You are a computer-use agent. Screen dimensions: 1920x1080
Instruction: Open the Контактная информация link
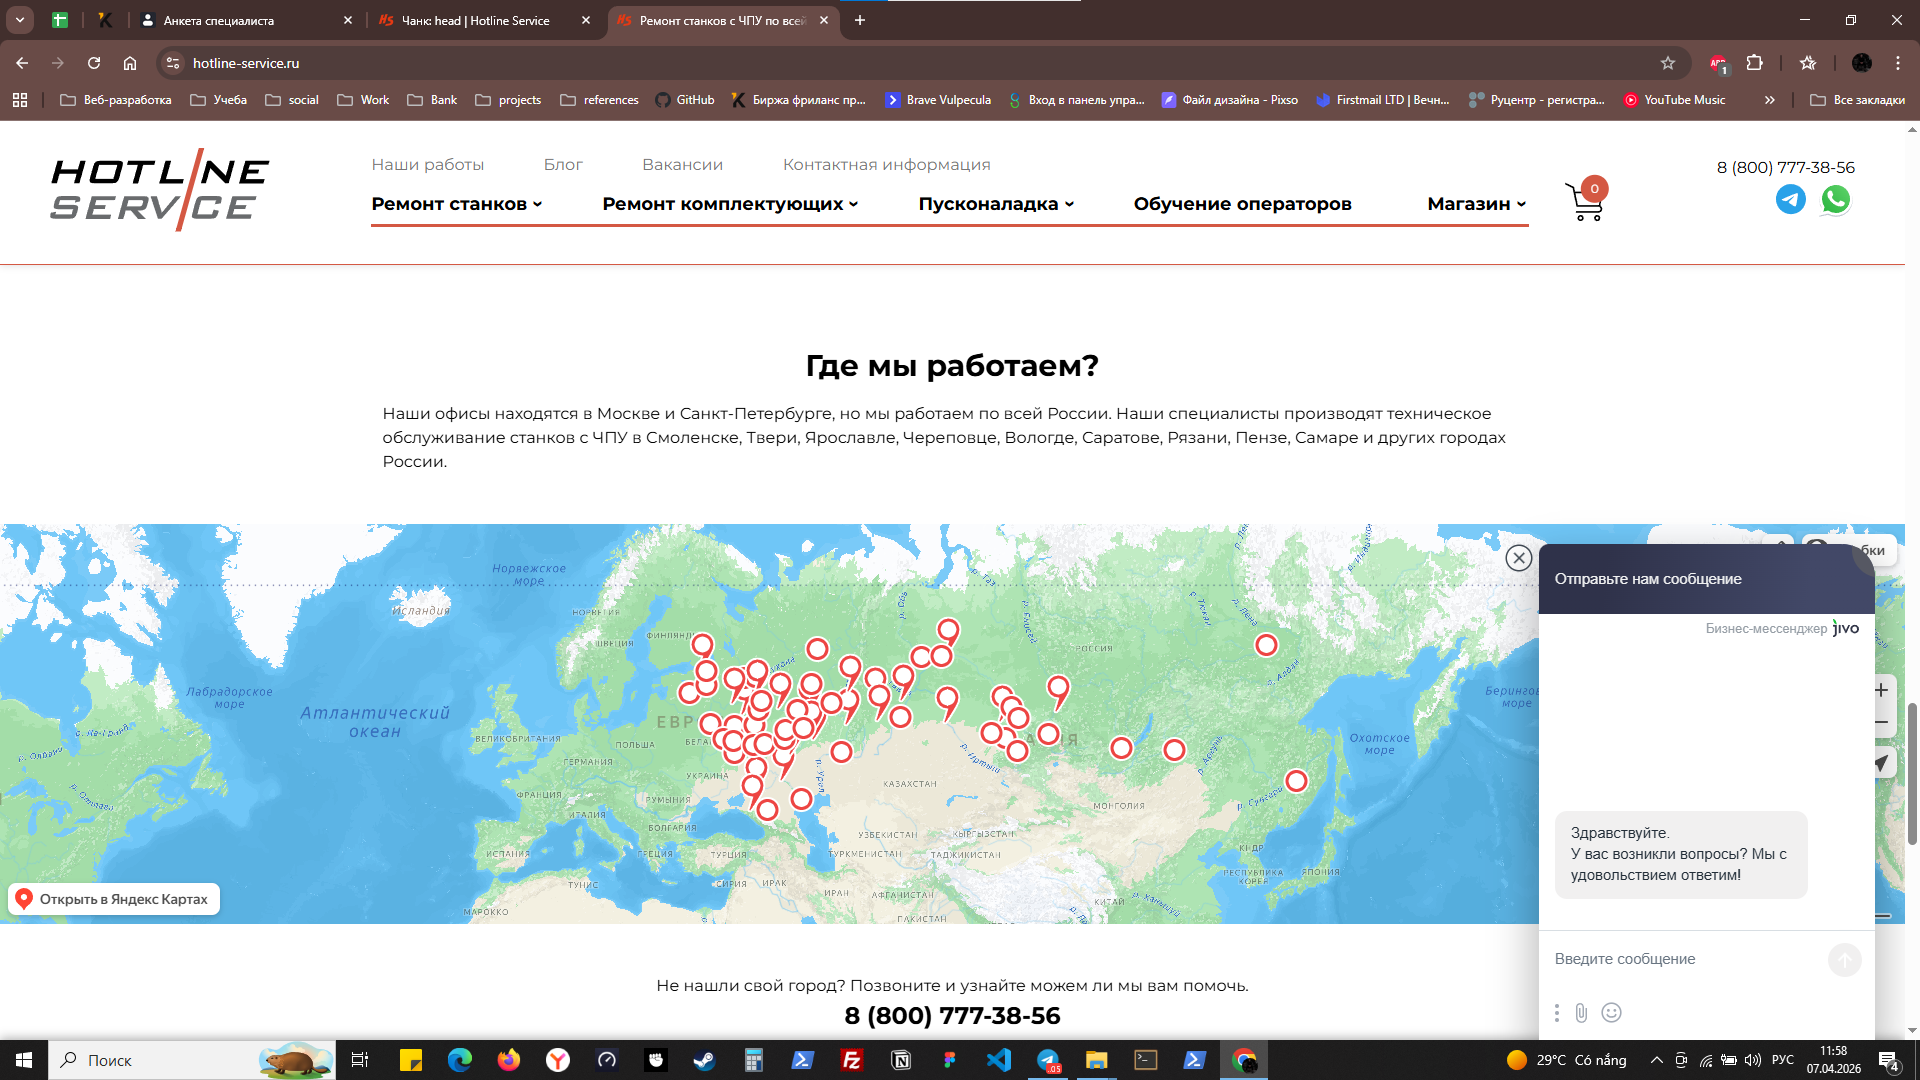[x=886, y=165]
